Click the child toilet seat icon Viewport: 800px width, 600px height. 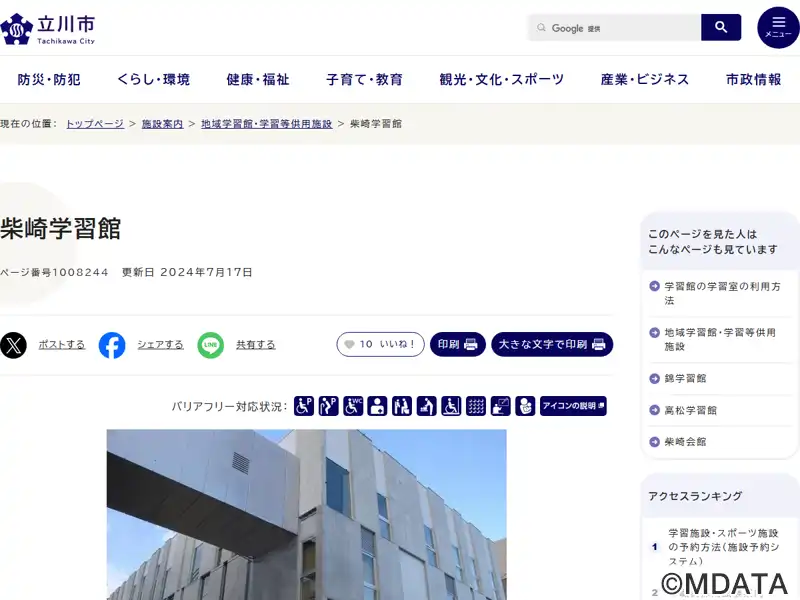point(402,406)
